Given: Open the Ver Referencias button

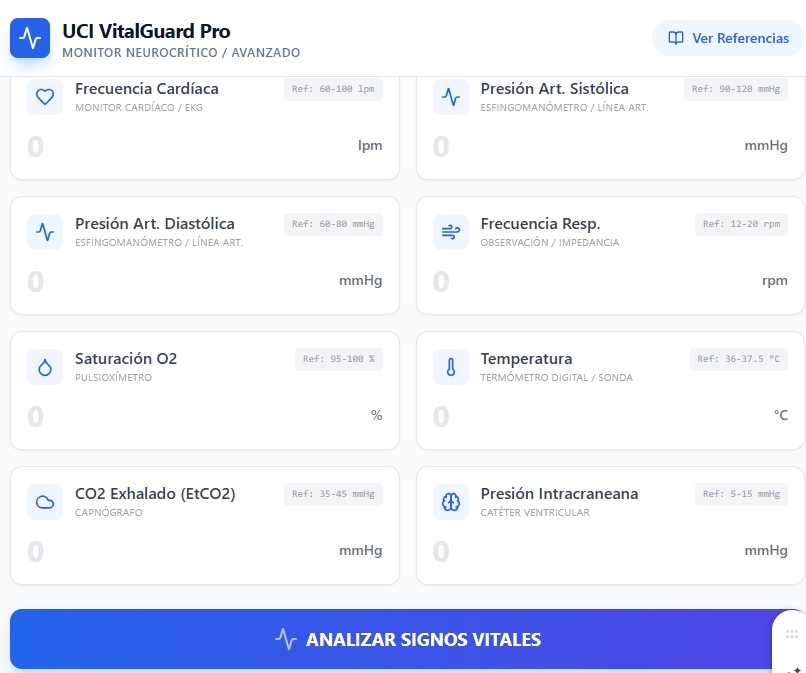Looking at the screenshot, I should 728,38.
